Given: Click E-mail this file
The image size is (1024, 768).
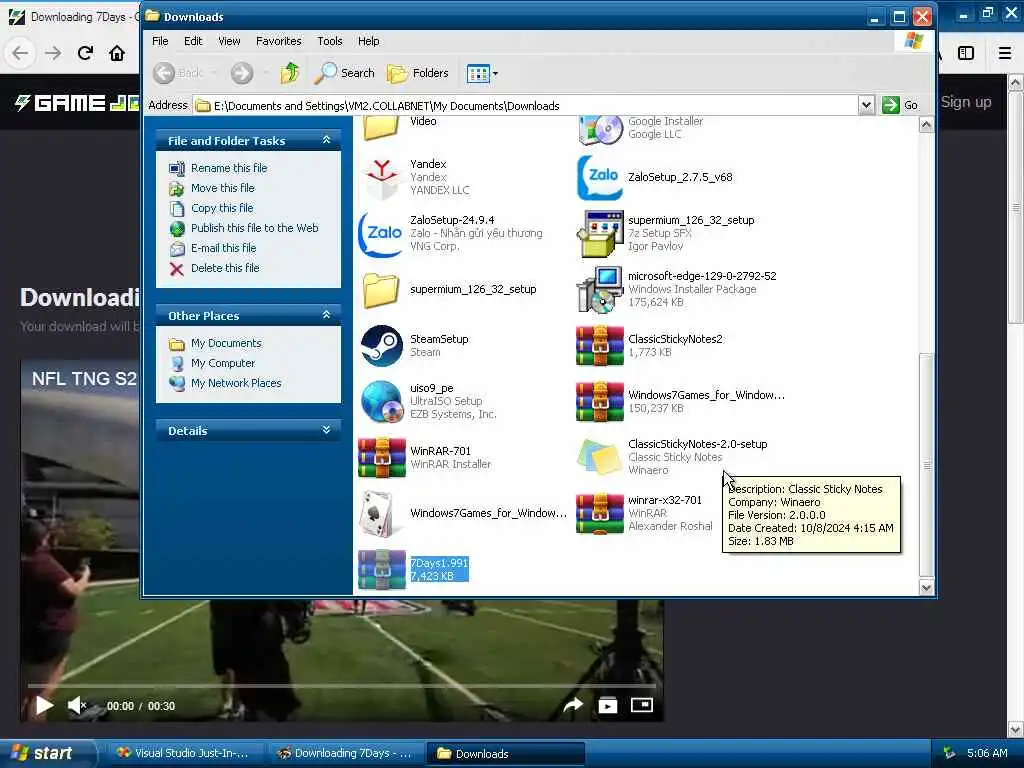Looking at the screenshot, I should [223, 248].
